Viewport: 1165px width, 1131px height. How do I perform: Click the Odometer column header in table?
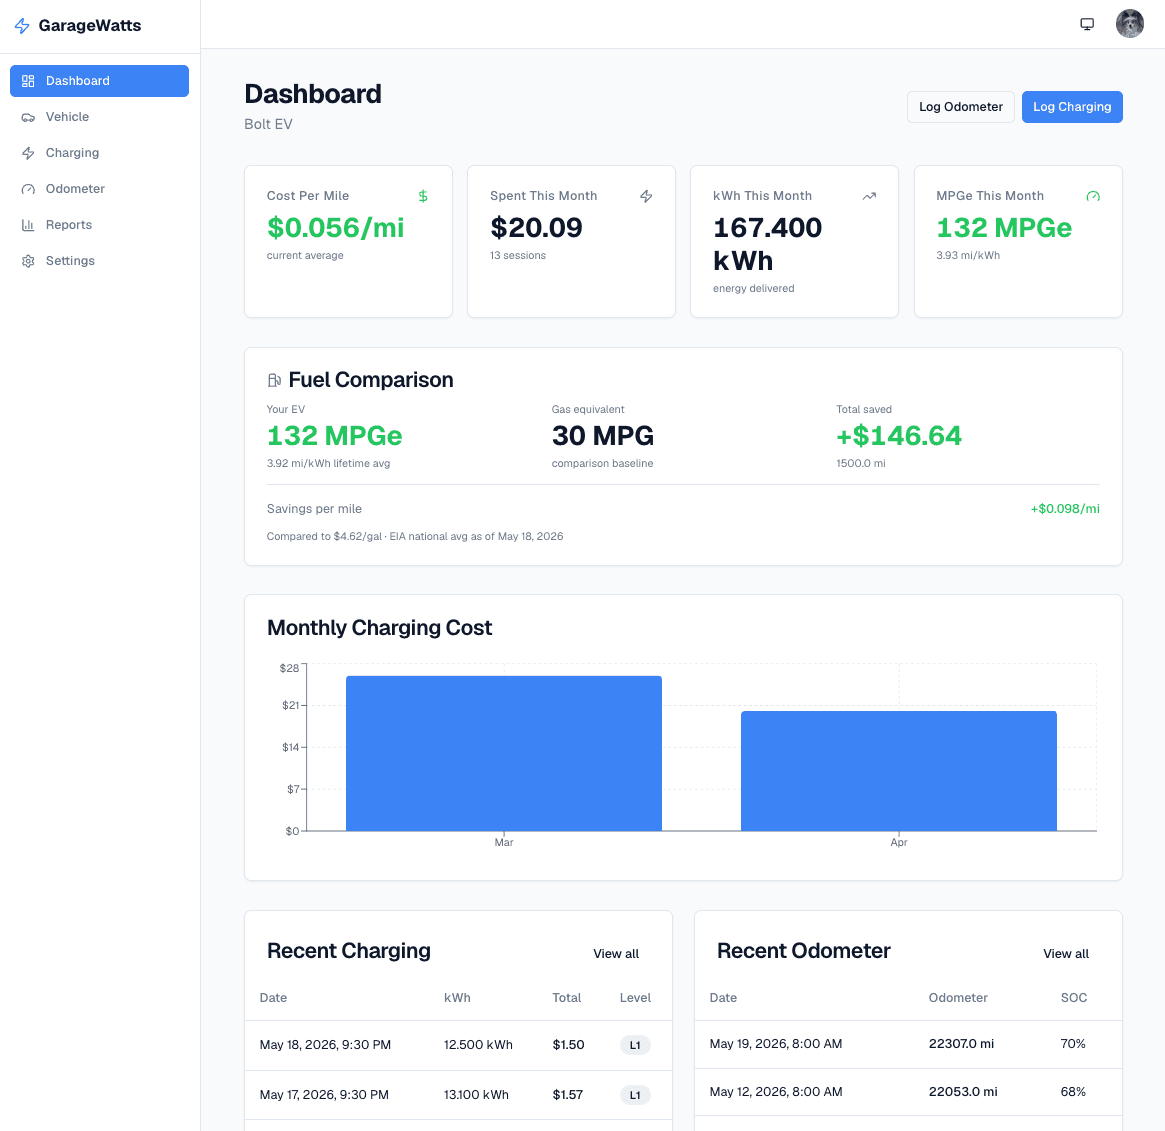point(958,998)
